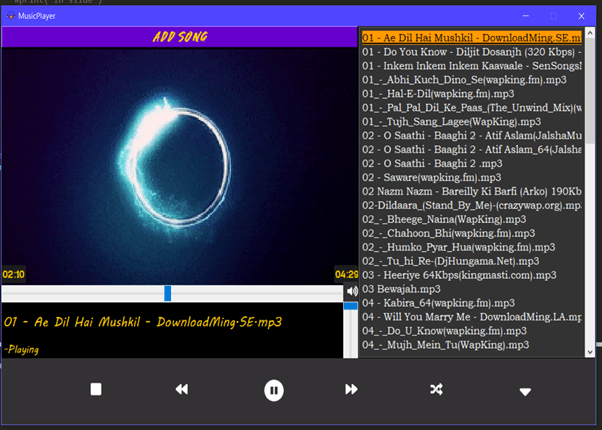Select '01 - Do You Know - Diljit Dosanjh' song
This screenshot has width=602, height=430.
point(471,52)
